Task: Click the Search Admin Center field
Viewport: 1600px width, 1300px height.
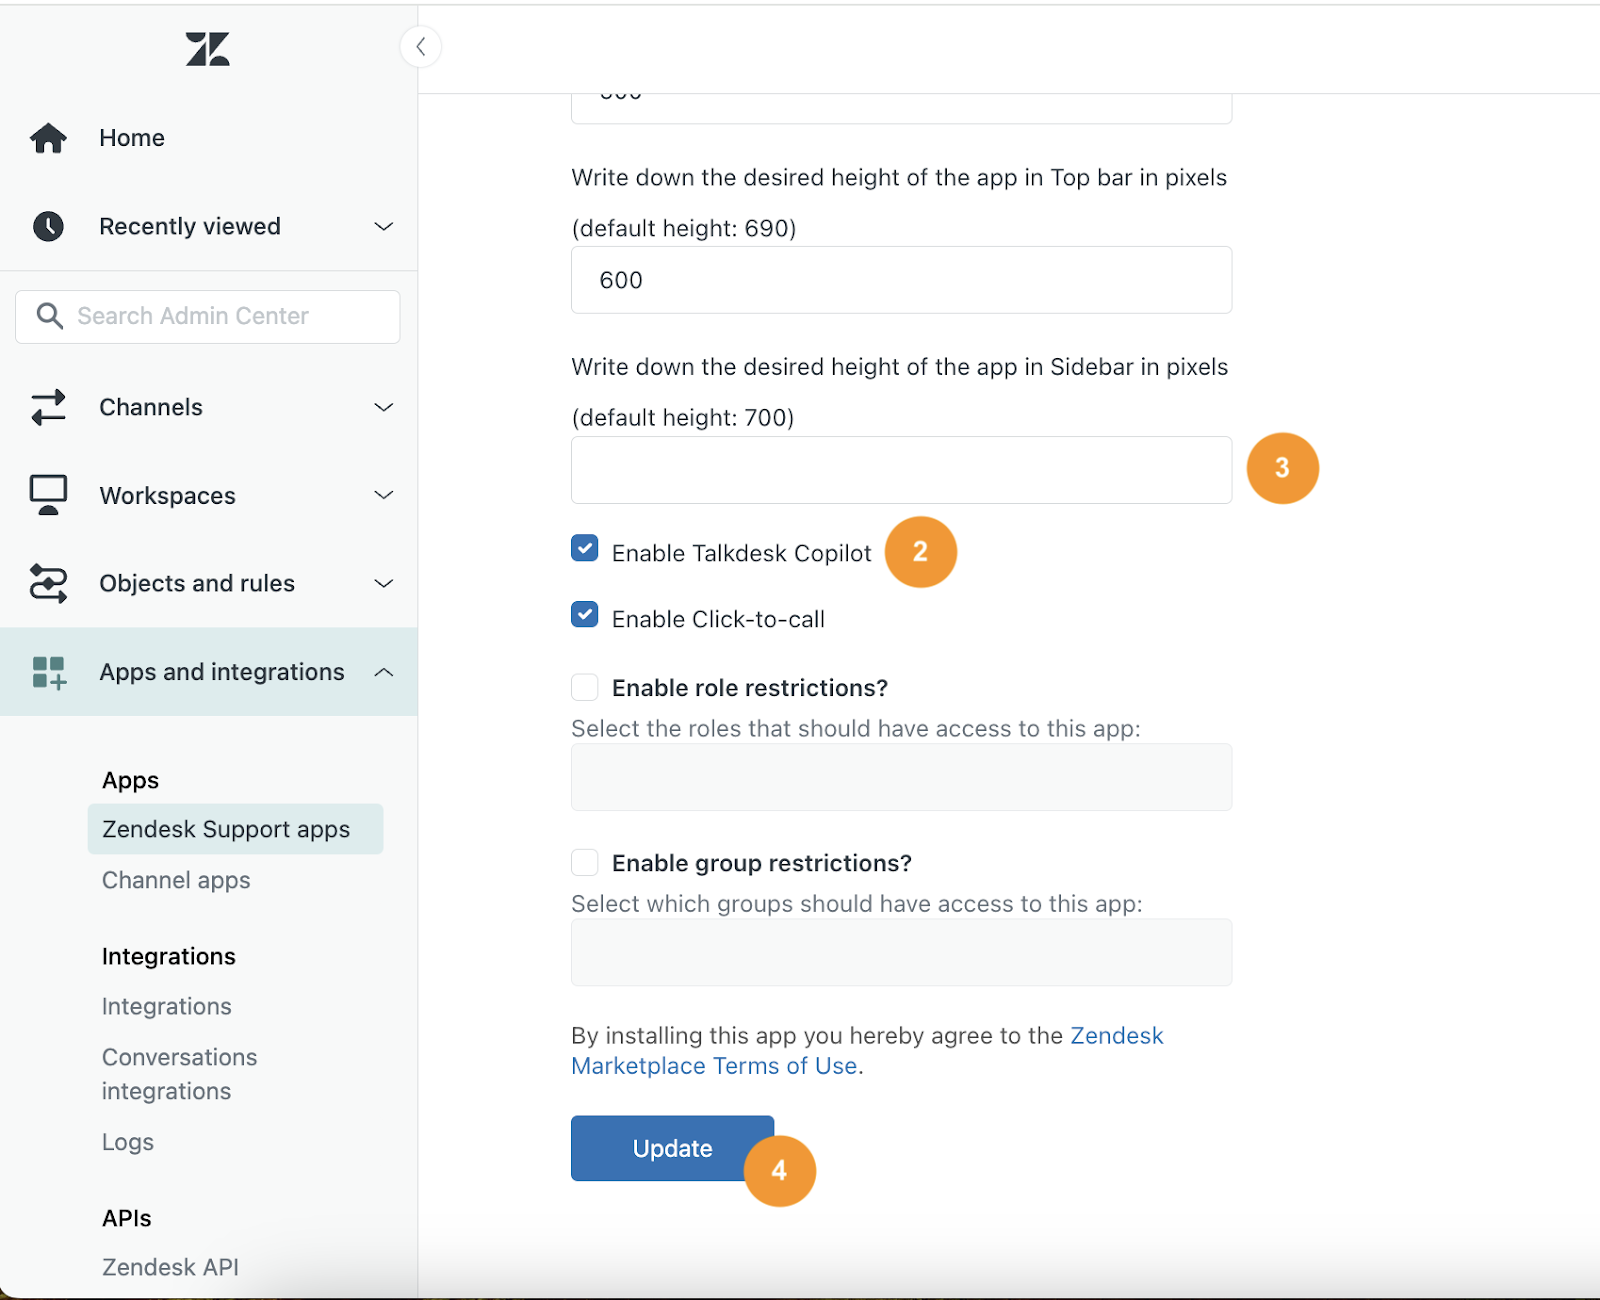Action: click(208, 316)
